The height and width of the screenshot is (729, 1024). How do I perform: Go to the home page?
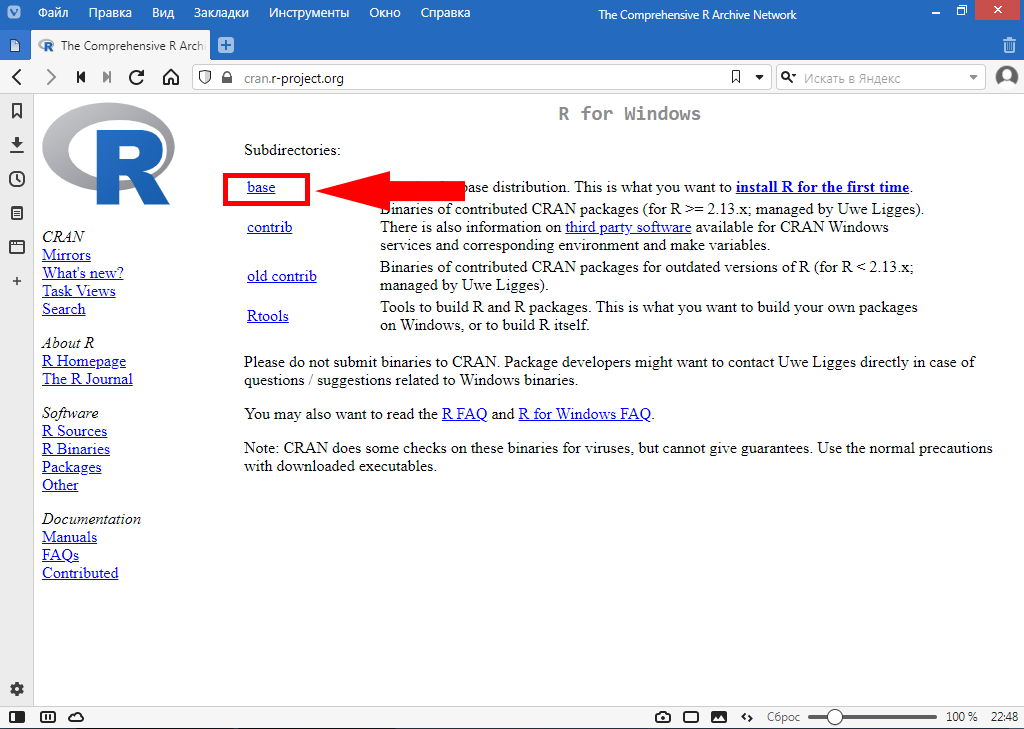[171, 77]
